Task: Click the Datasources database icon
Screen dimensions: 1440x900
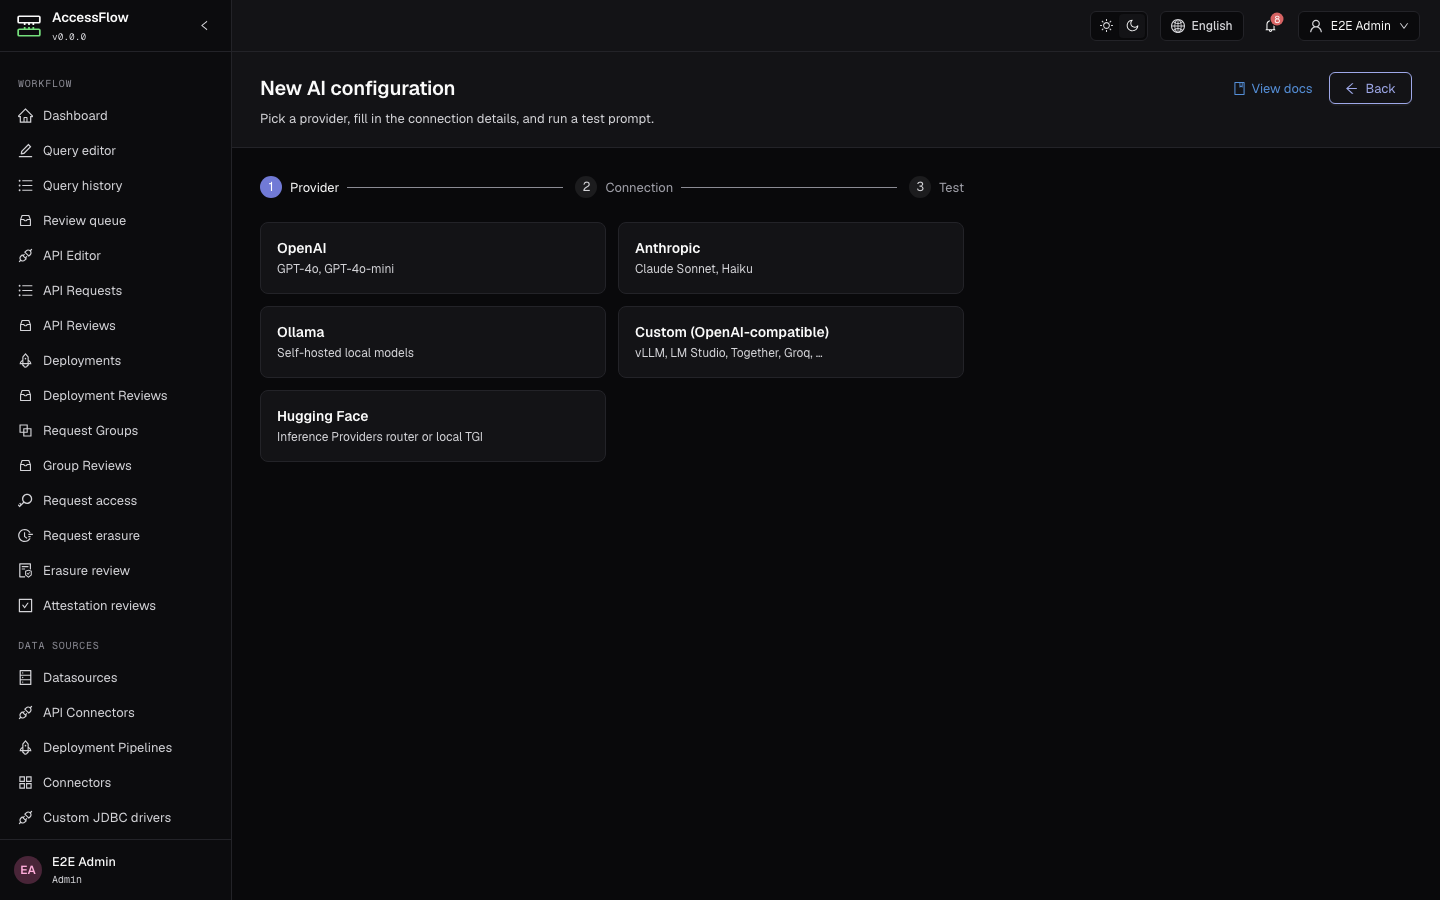Action: coord(26,678)
